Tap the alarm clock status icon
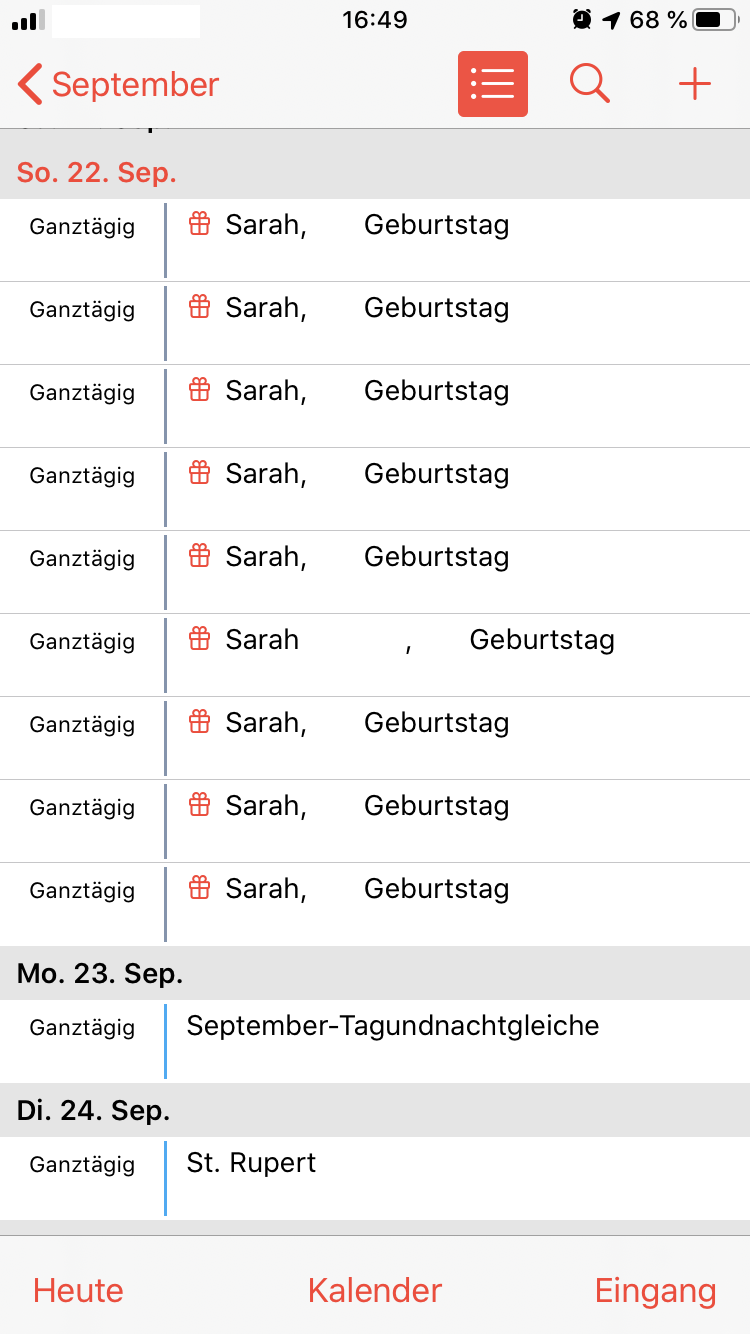 click(581, 19)
